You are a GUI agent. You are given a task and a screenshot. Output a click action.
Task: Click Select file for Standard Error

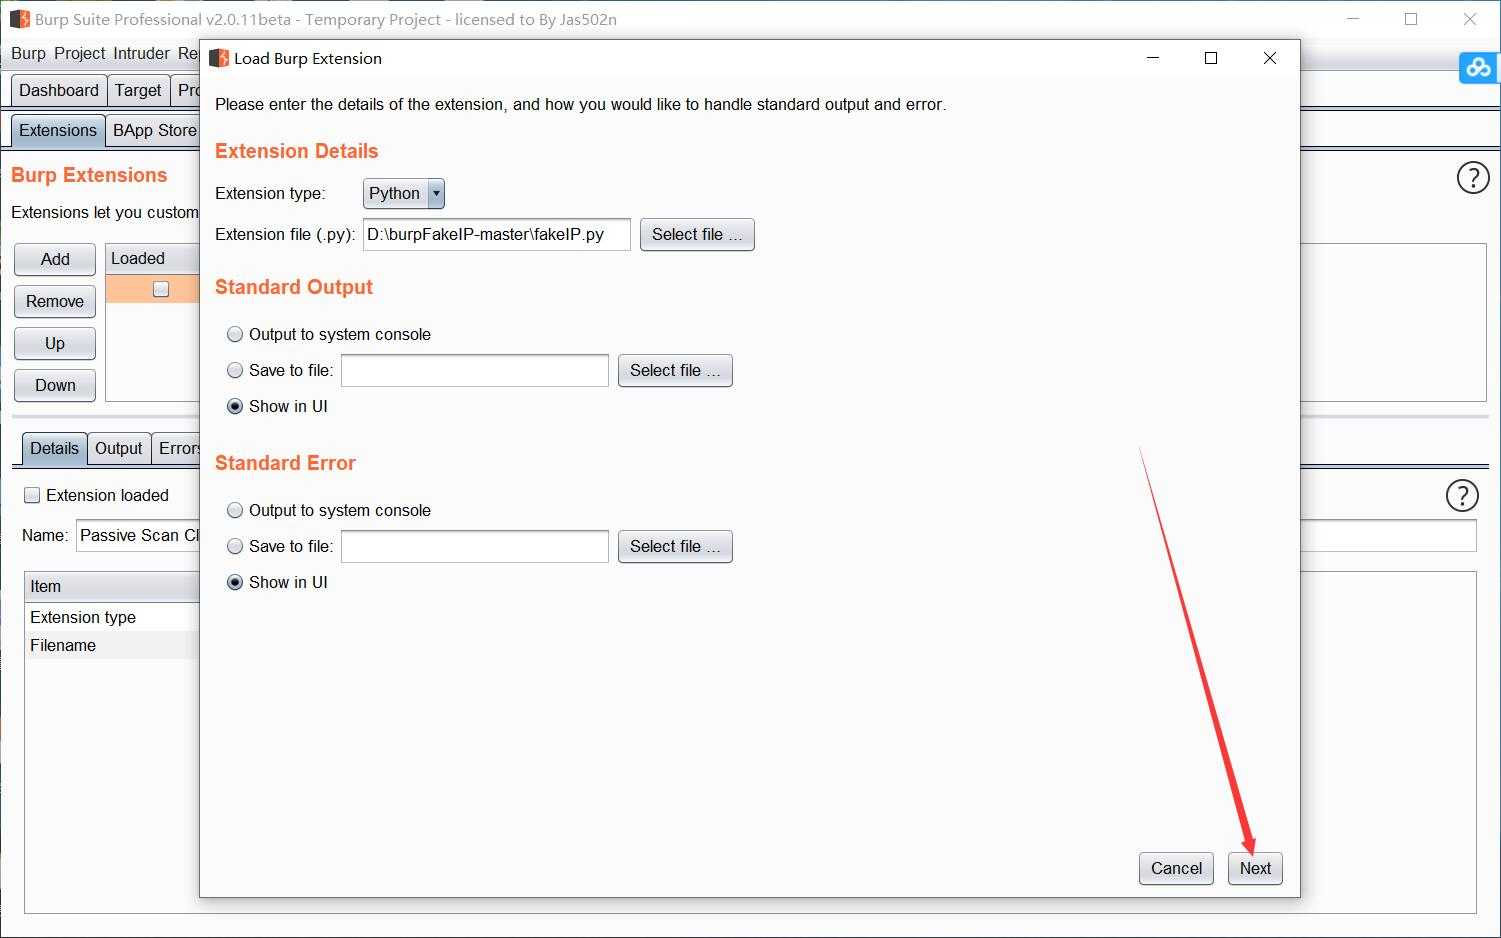[x=675, y=546]
